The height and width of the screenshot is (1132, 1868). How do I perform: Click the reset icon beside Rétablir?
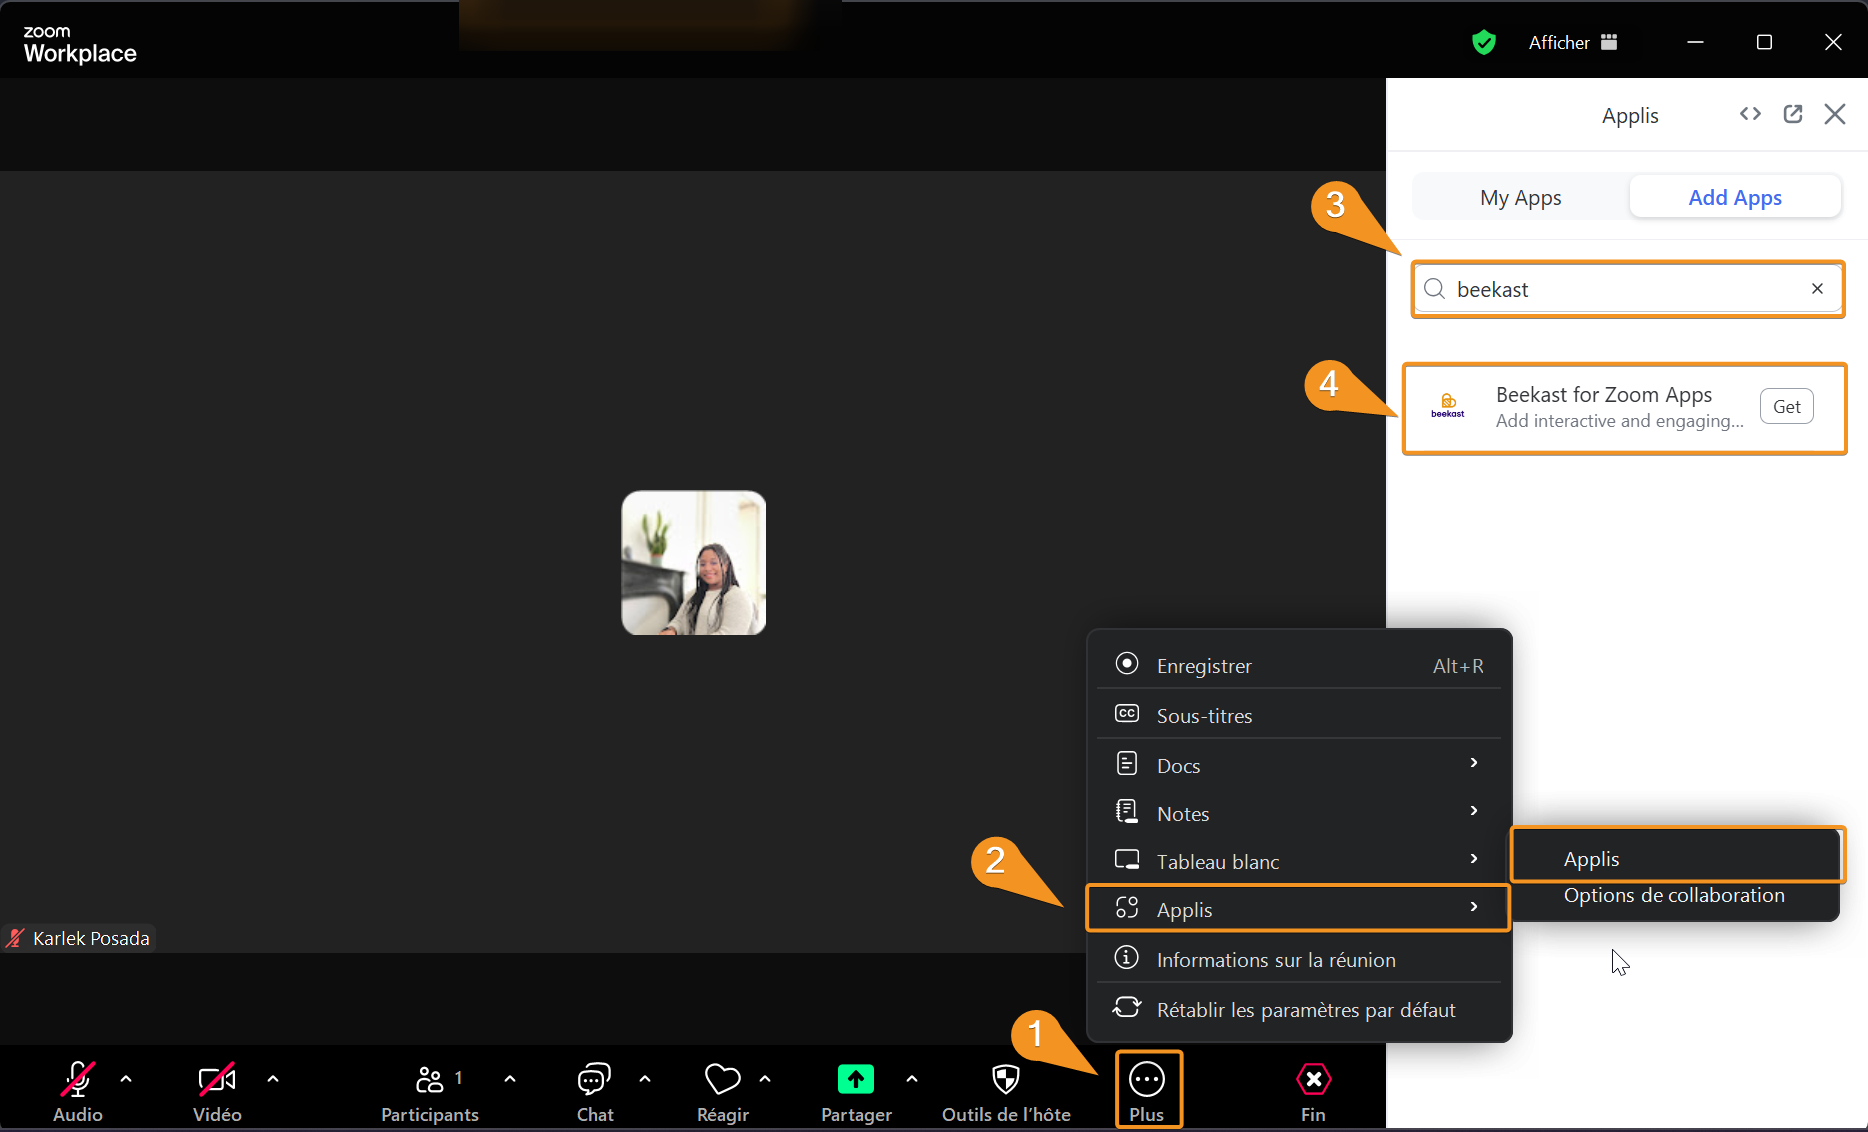pos(1127,1007)
